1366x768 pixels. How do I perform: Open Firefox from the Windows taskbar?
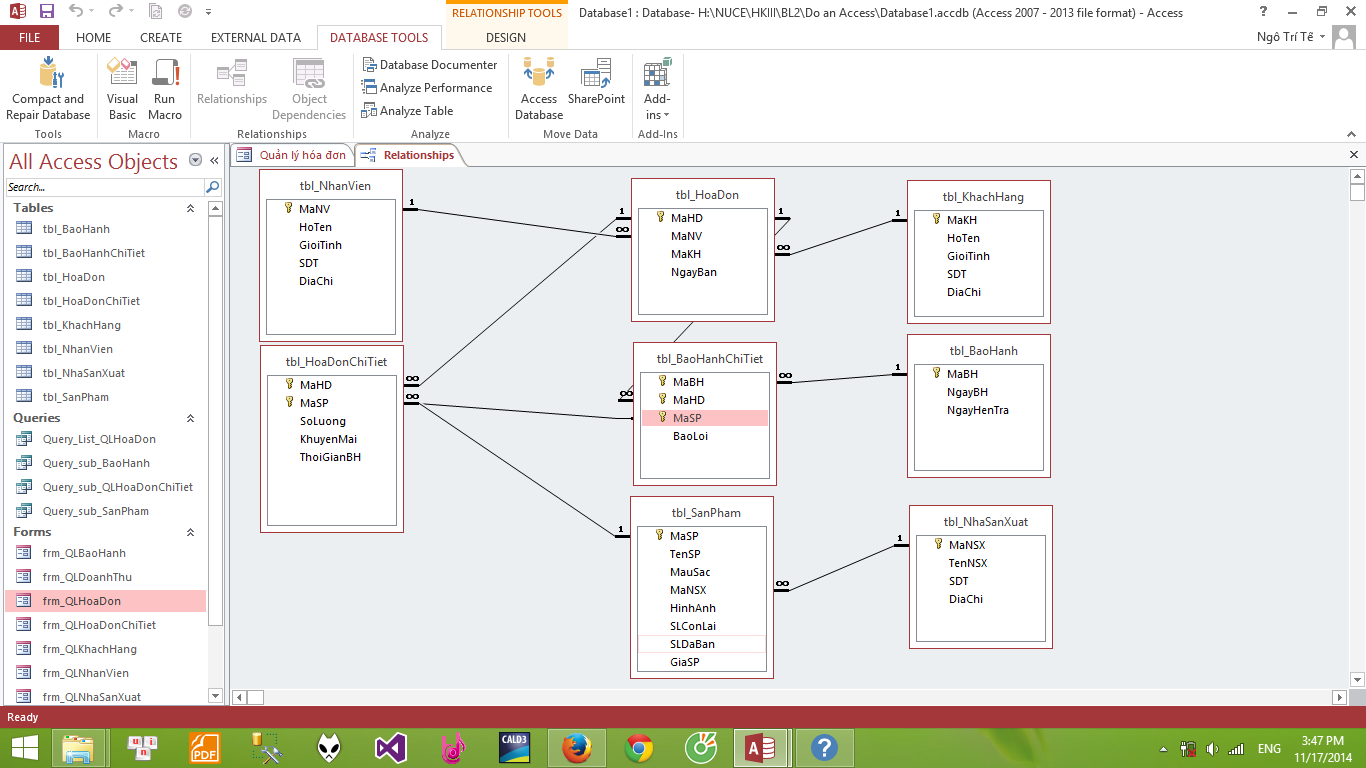[x=576, y=748]
